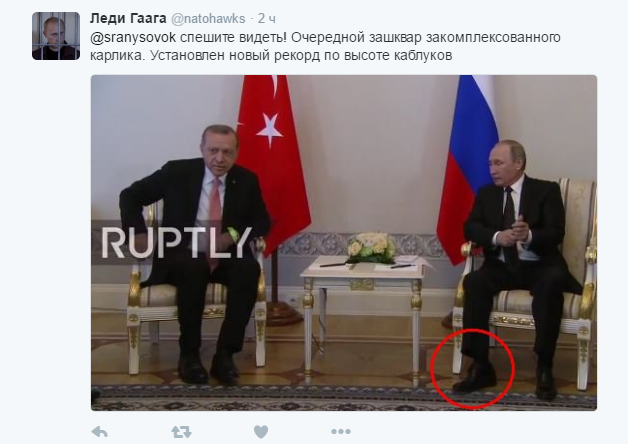Click the red-circled shoe in the photo

(475, 378)
